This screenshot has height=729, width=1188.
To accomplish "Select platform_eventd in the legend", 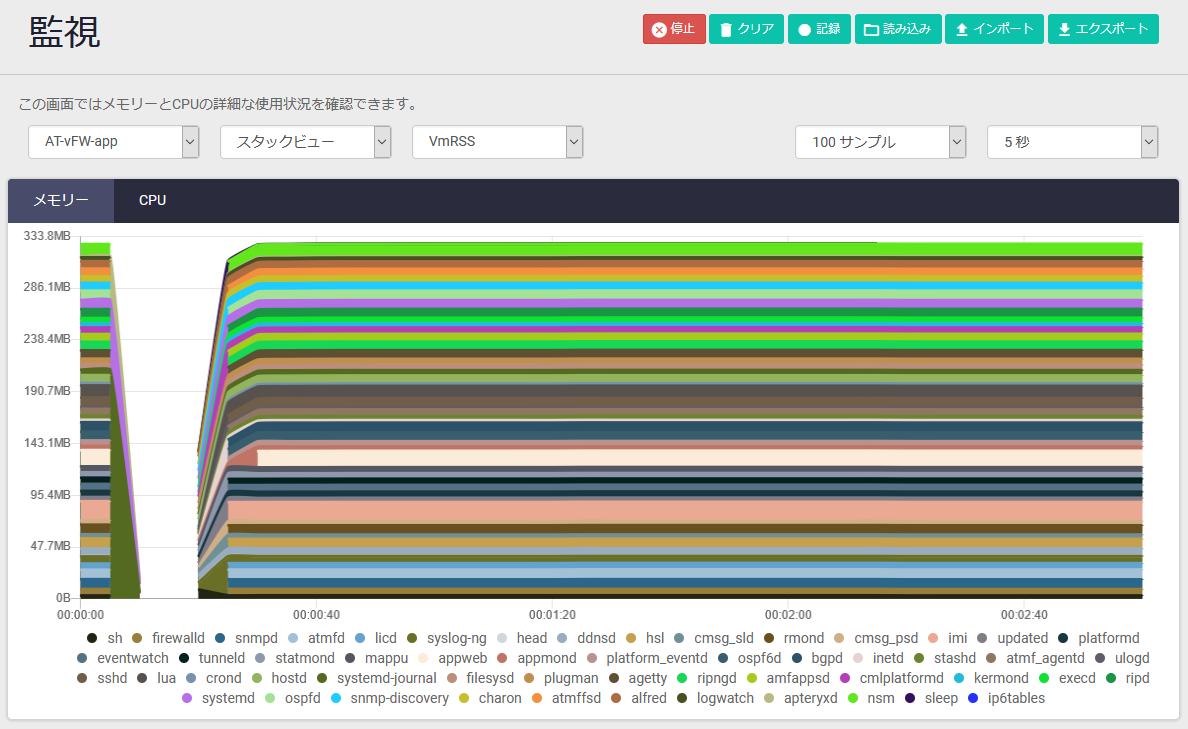I will [x=647, y=658].
